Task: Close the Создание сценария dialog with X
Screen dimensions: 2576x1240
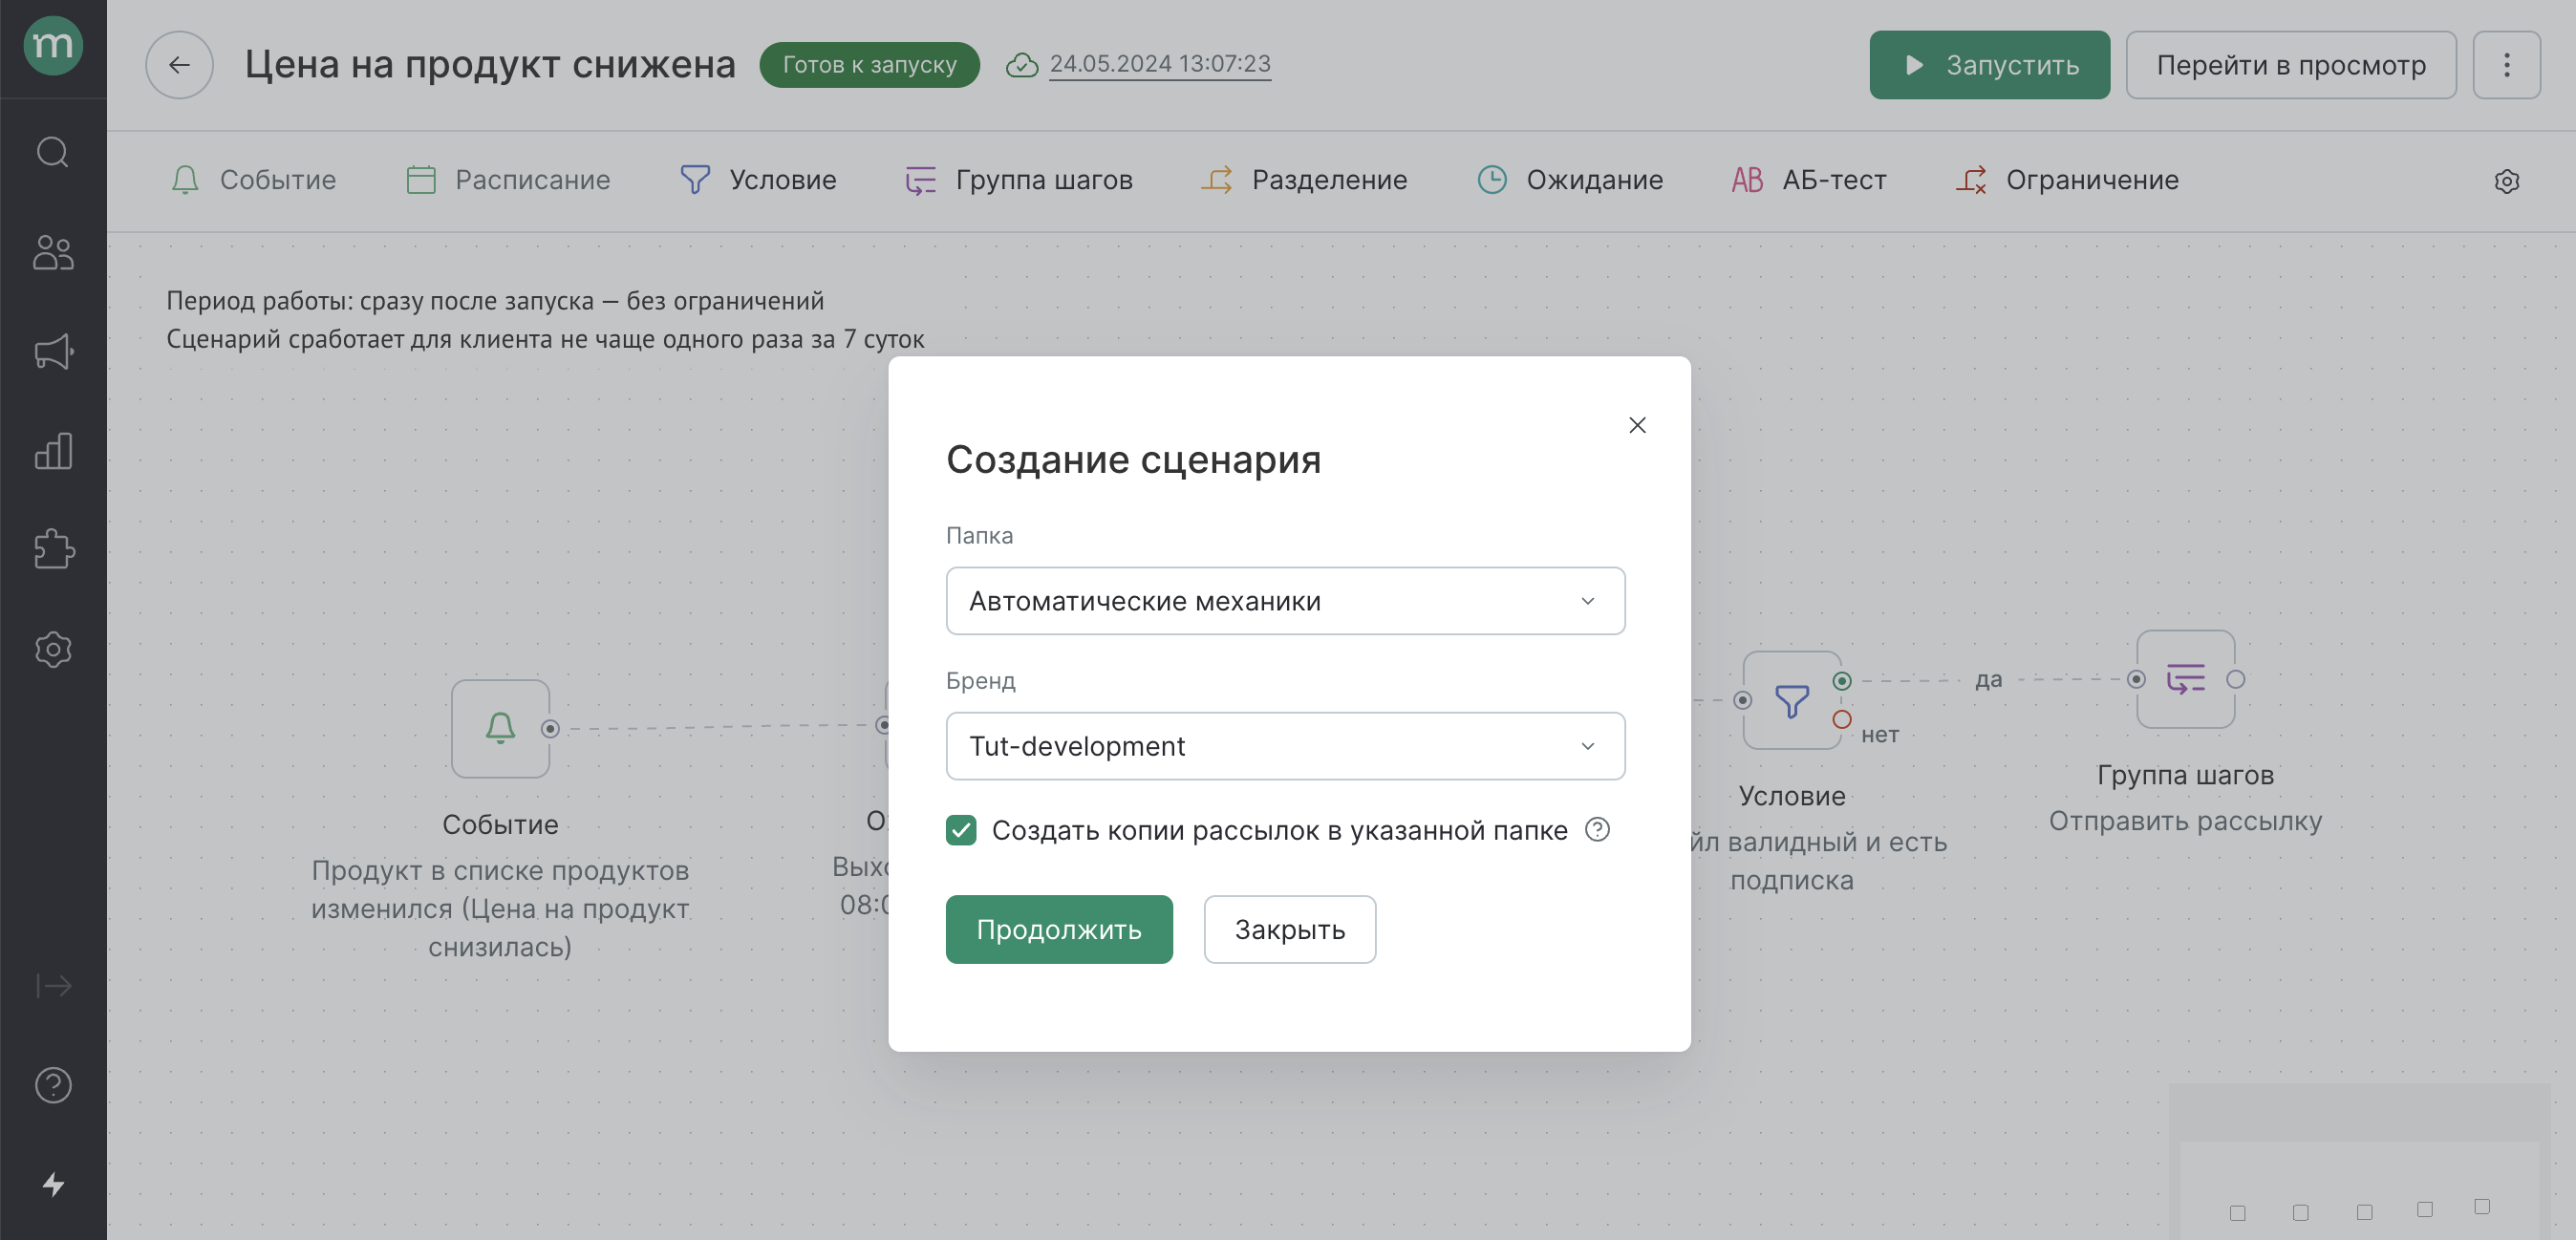Action: pos(1637,425)
